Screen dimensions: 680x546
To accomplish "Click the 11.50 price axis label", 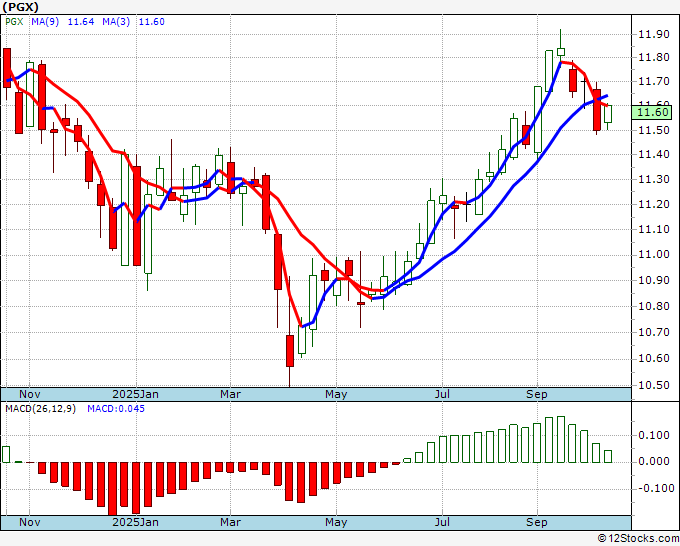I will [654, 130].
